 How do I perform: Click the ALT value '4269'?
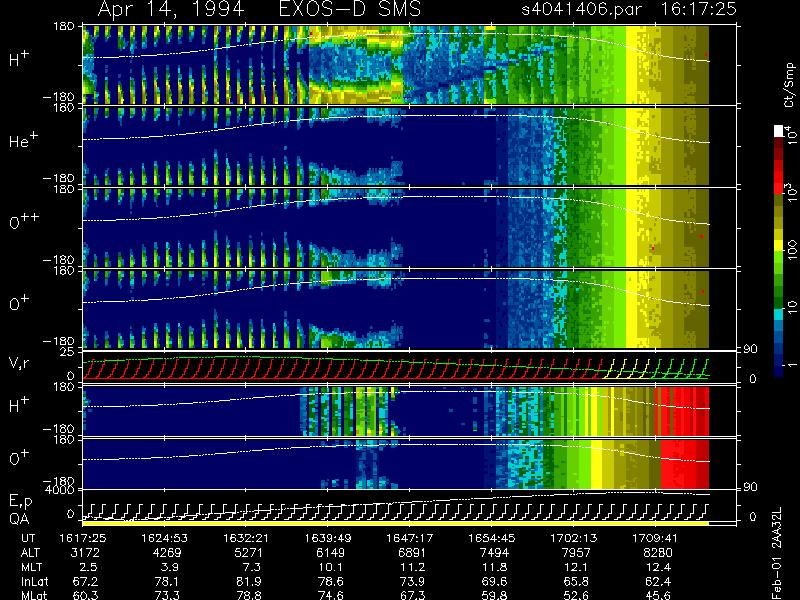point(167,553)
